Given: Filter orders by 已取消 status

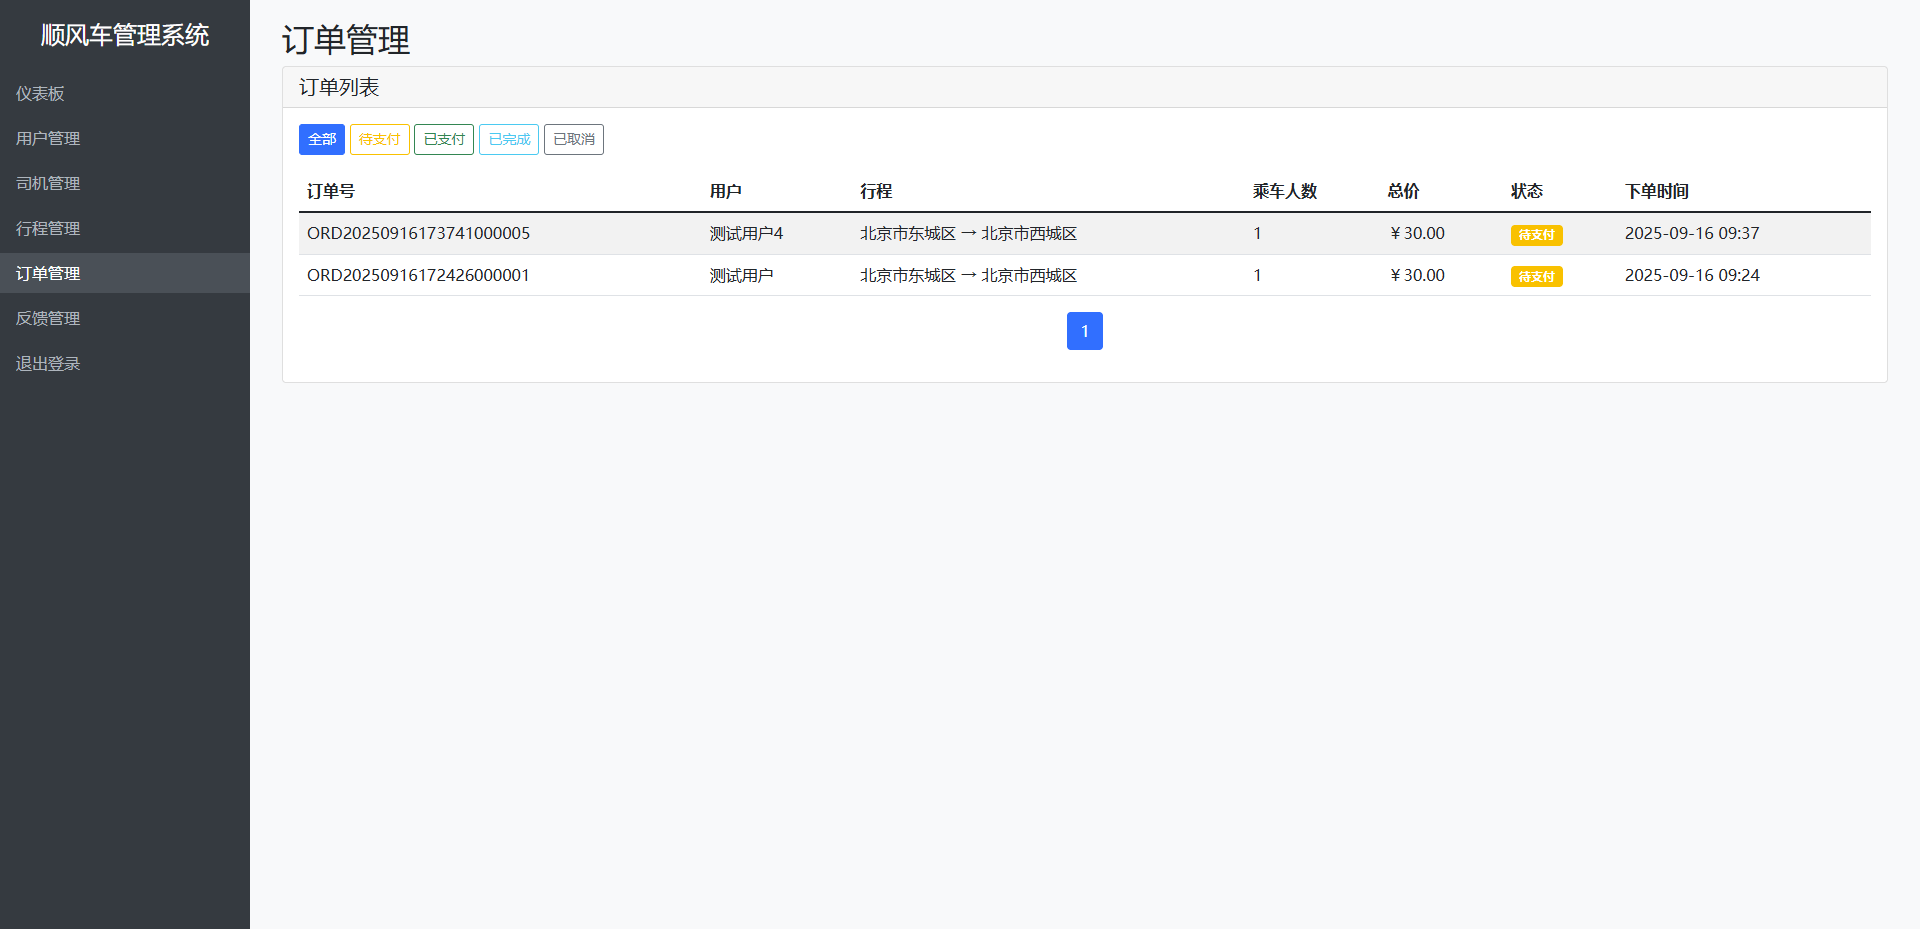Looking at the screenshot, I should pyautogui.click(x=574, y=139).
